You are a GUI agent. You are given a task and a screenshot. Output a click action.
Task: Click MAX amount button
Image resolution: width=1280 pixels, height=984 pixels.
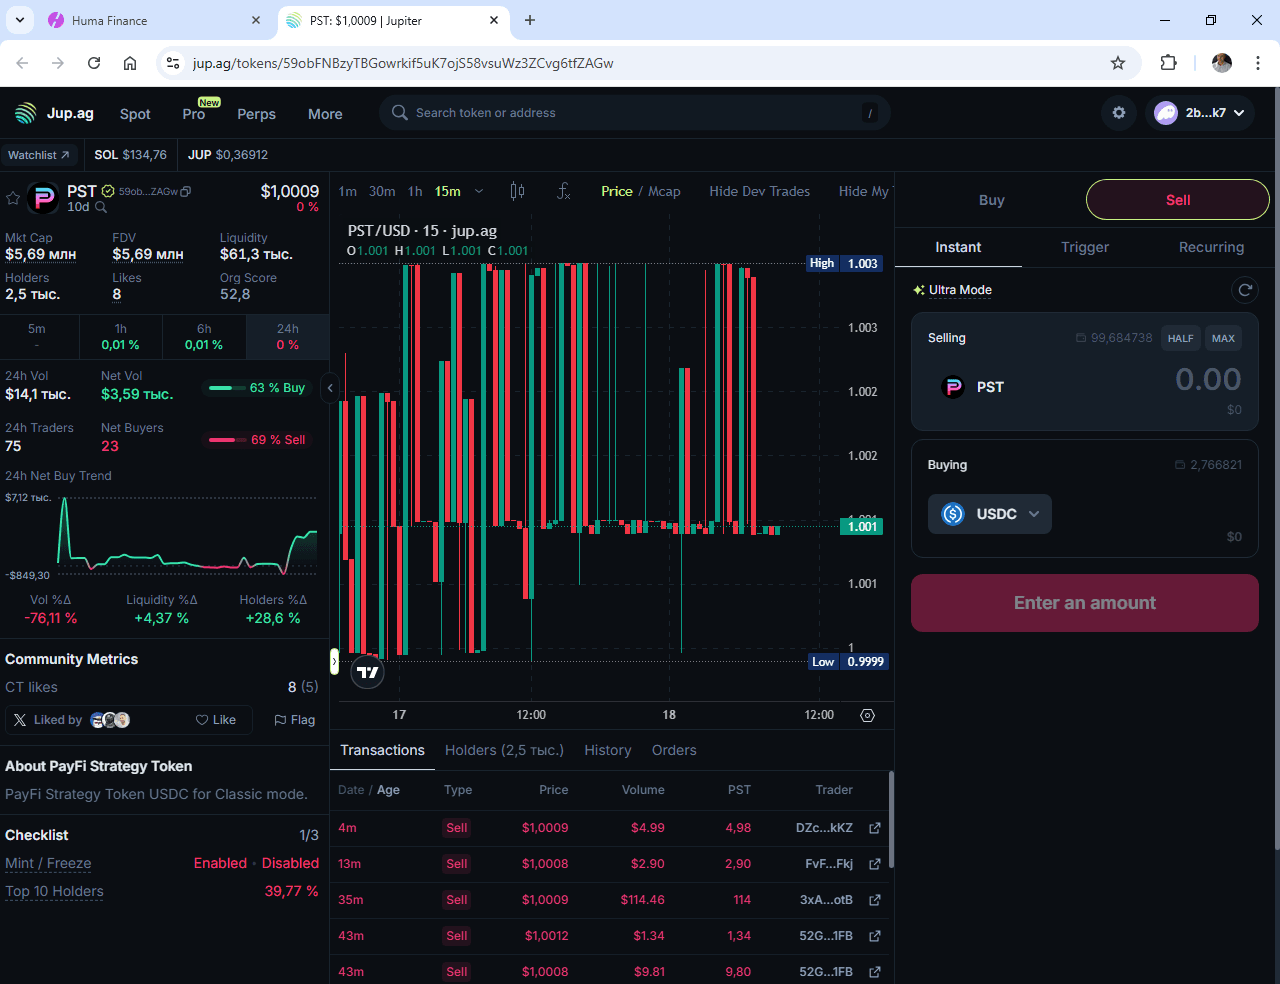click(x=1223, y=338)
